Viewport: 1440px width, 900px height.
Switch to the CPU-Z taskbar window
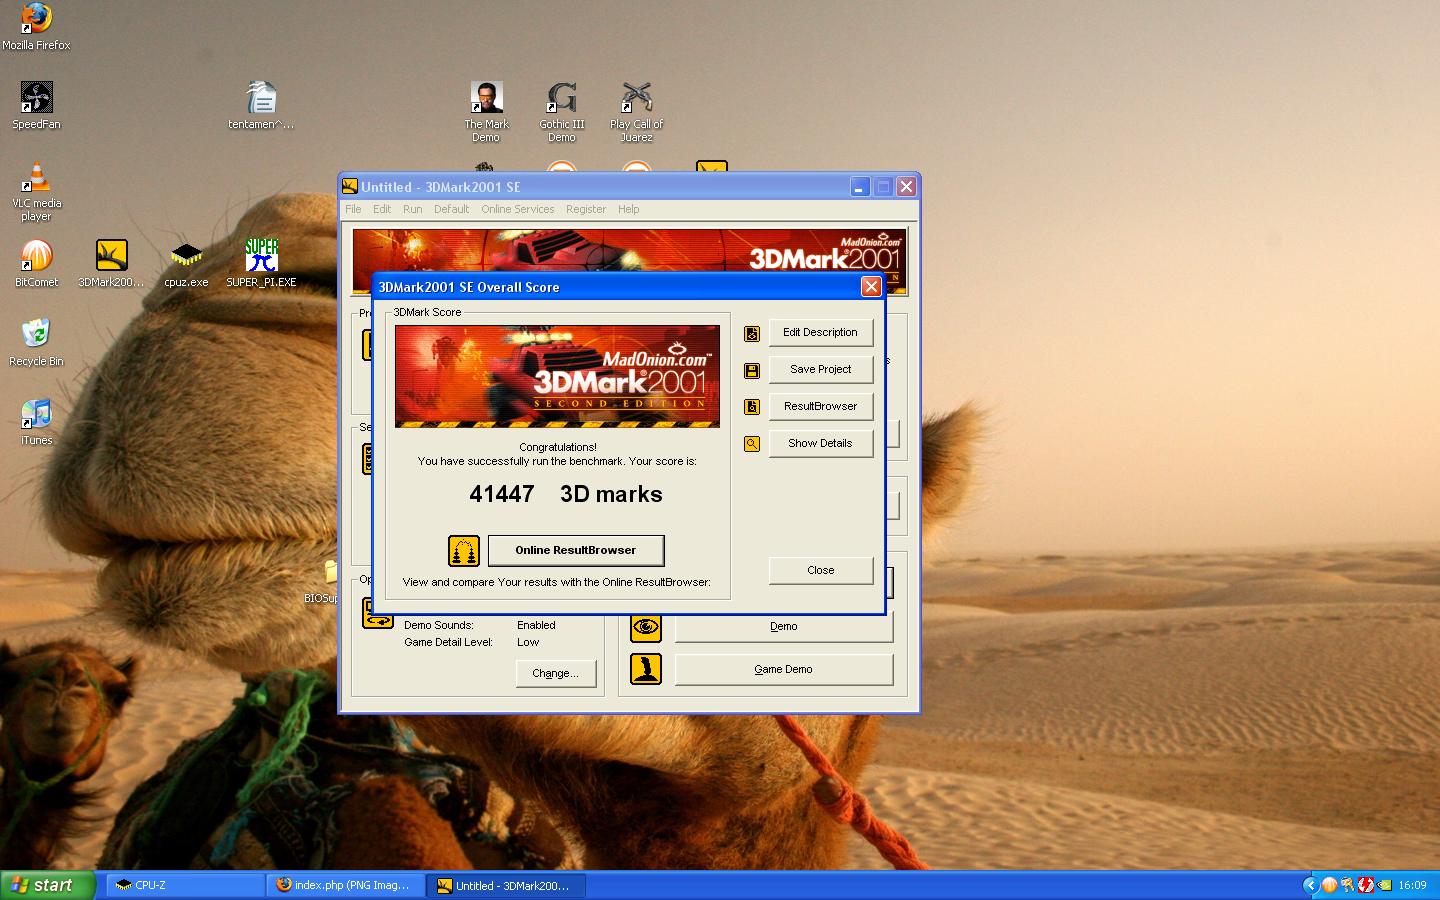click(185, 885)
